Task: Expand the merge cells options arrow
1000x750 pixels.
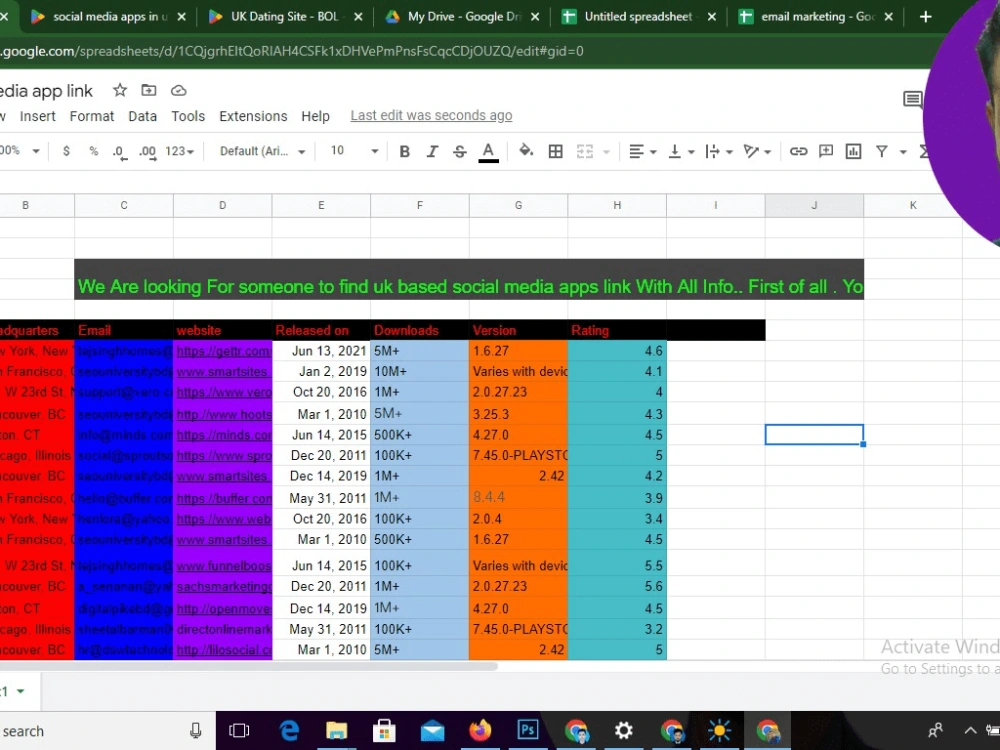Action: (x=607, y=152)
